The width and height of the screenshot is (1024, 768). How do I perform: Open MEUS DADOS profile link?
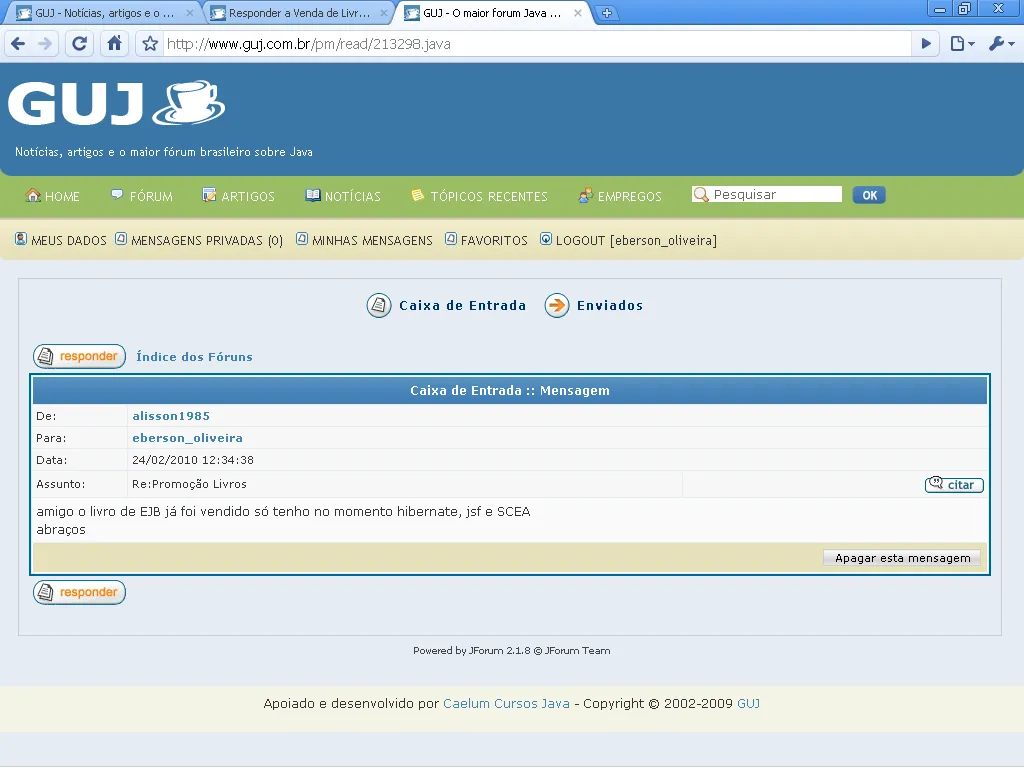click(69, 241)
